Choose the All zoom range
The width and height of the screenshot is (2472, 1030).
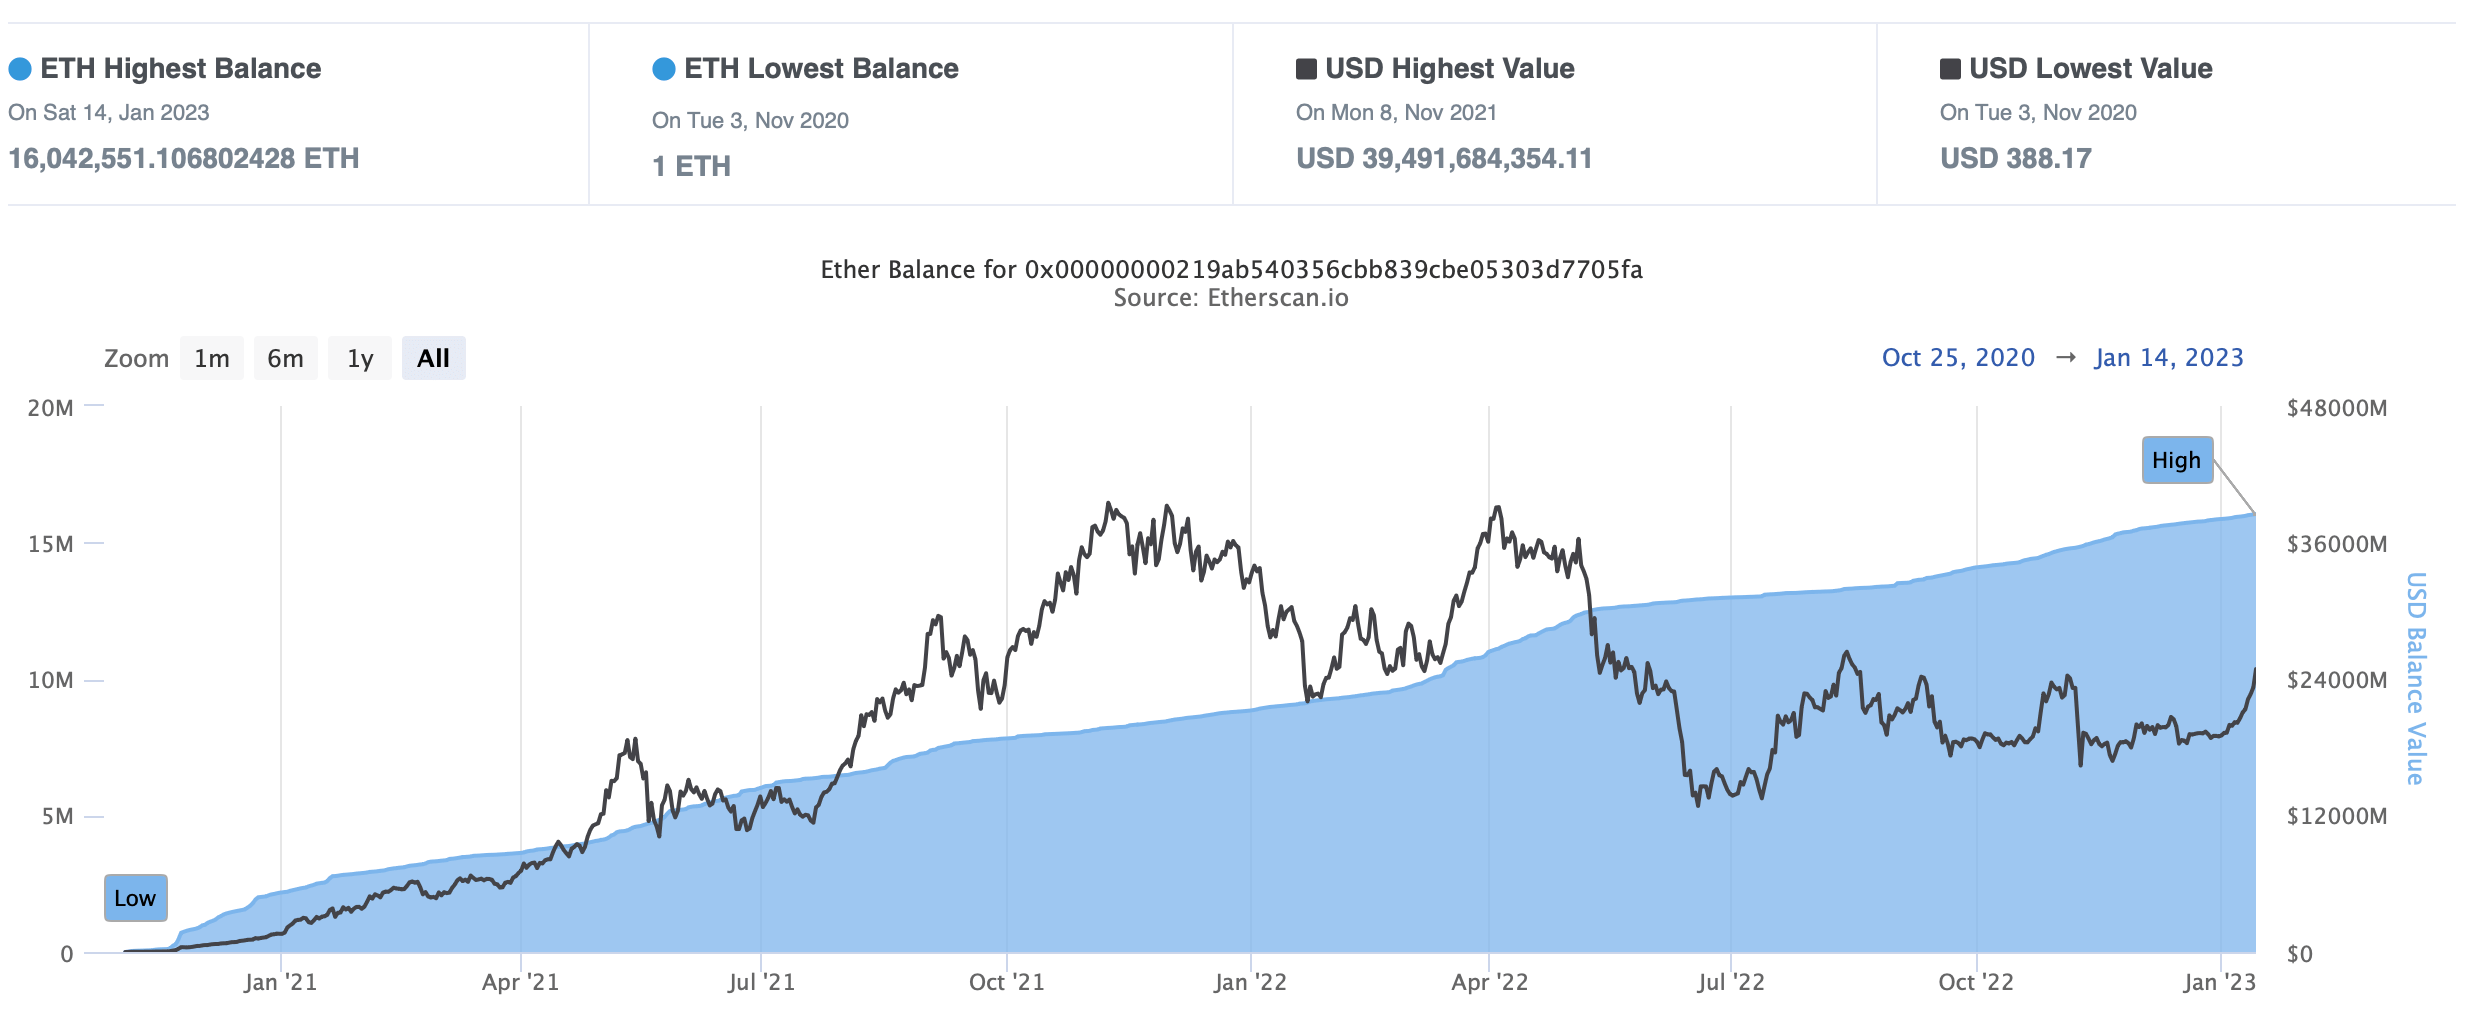[433, 358]
